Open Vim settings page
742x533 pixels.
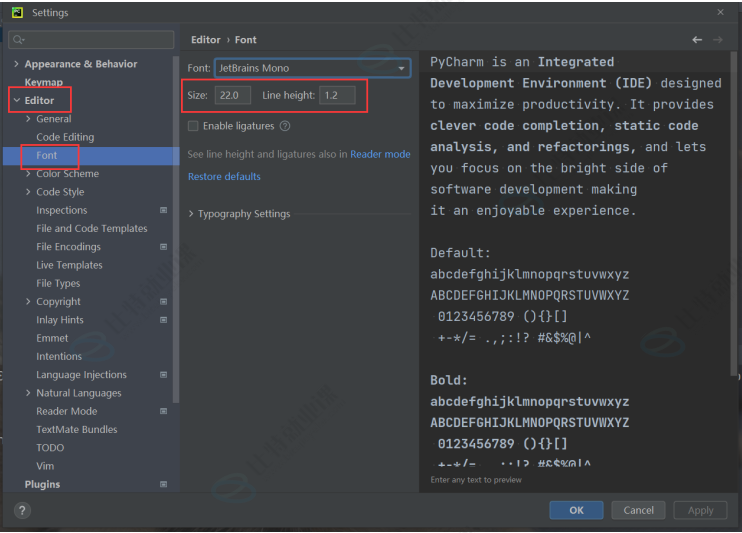click(x=45, y=466)
